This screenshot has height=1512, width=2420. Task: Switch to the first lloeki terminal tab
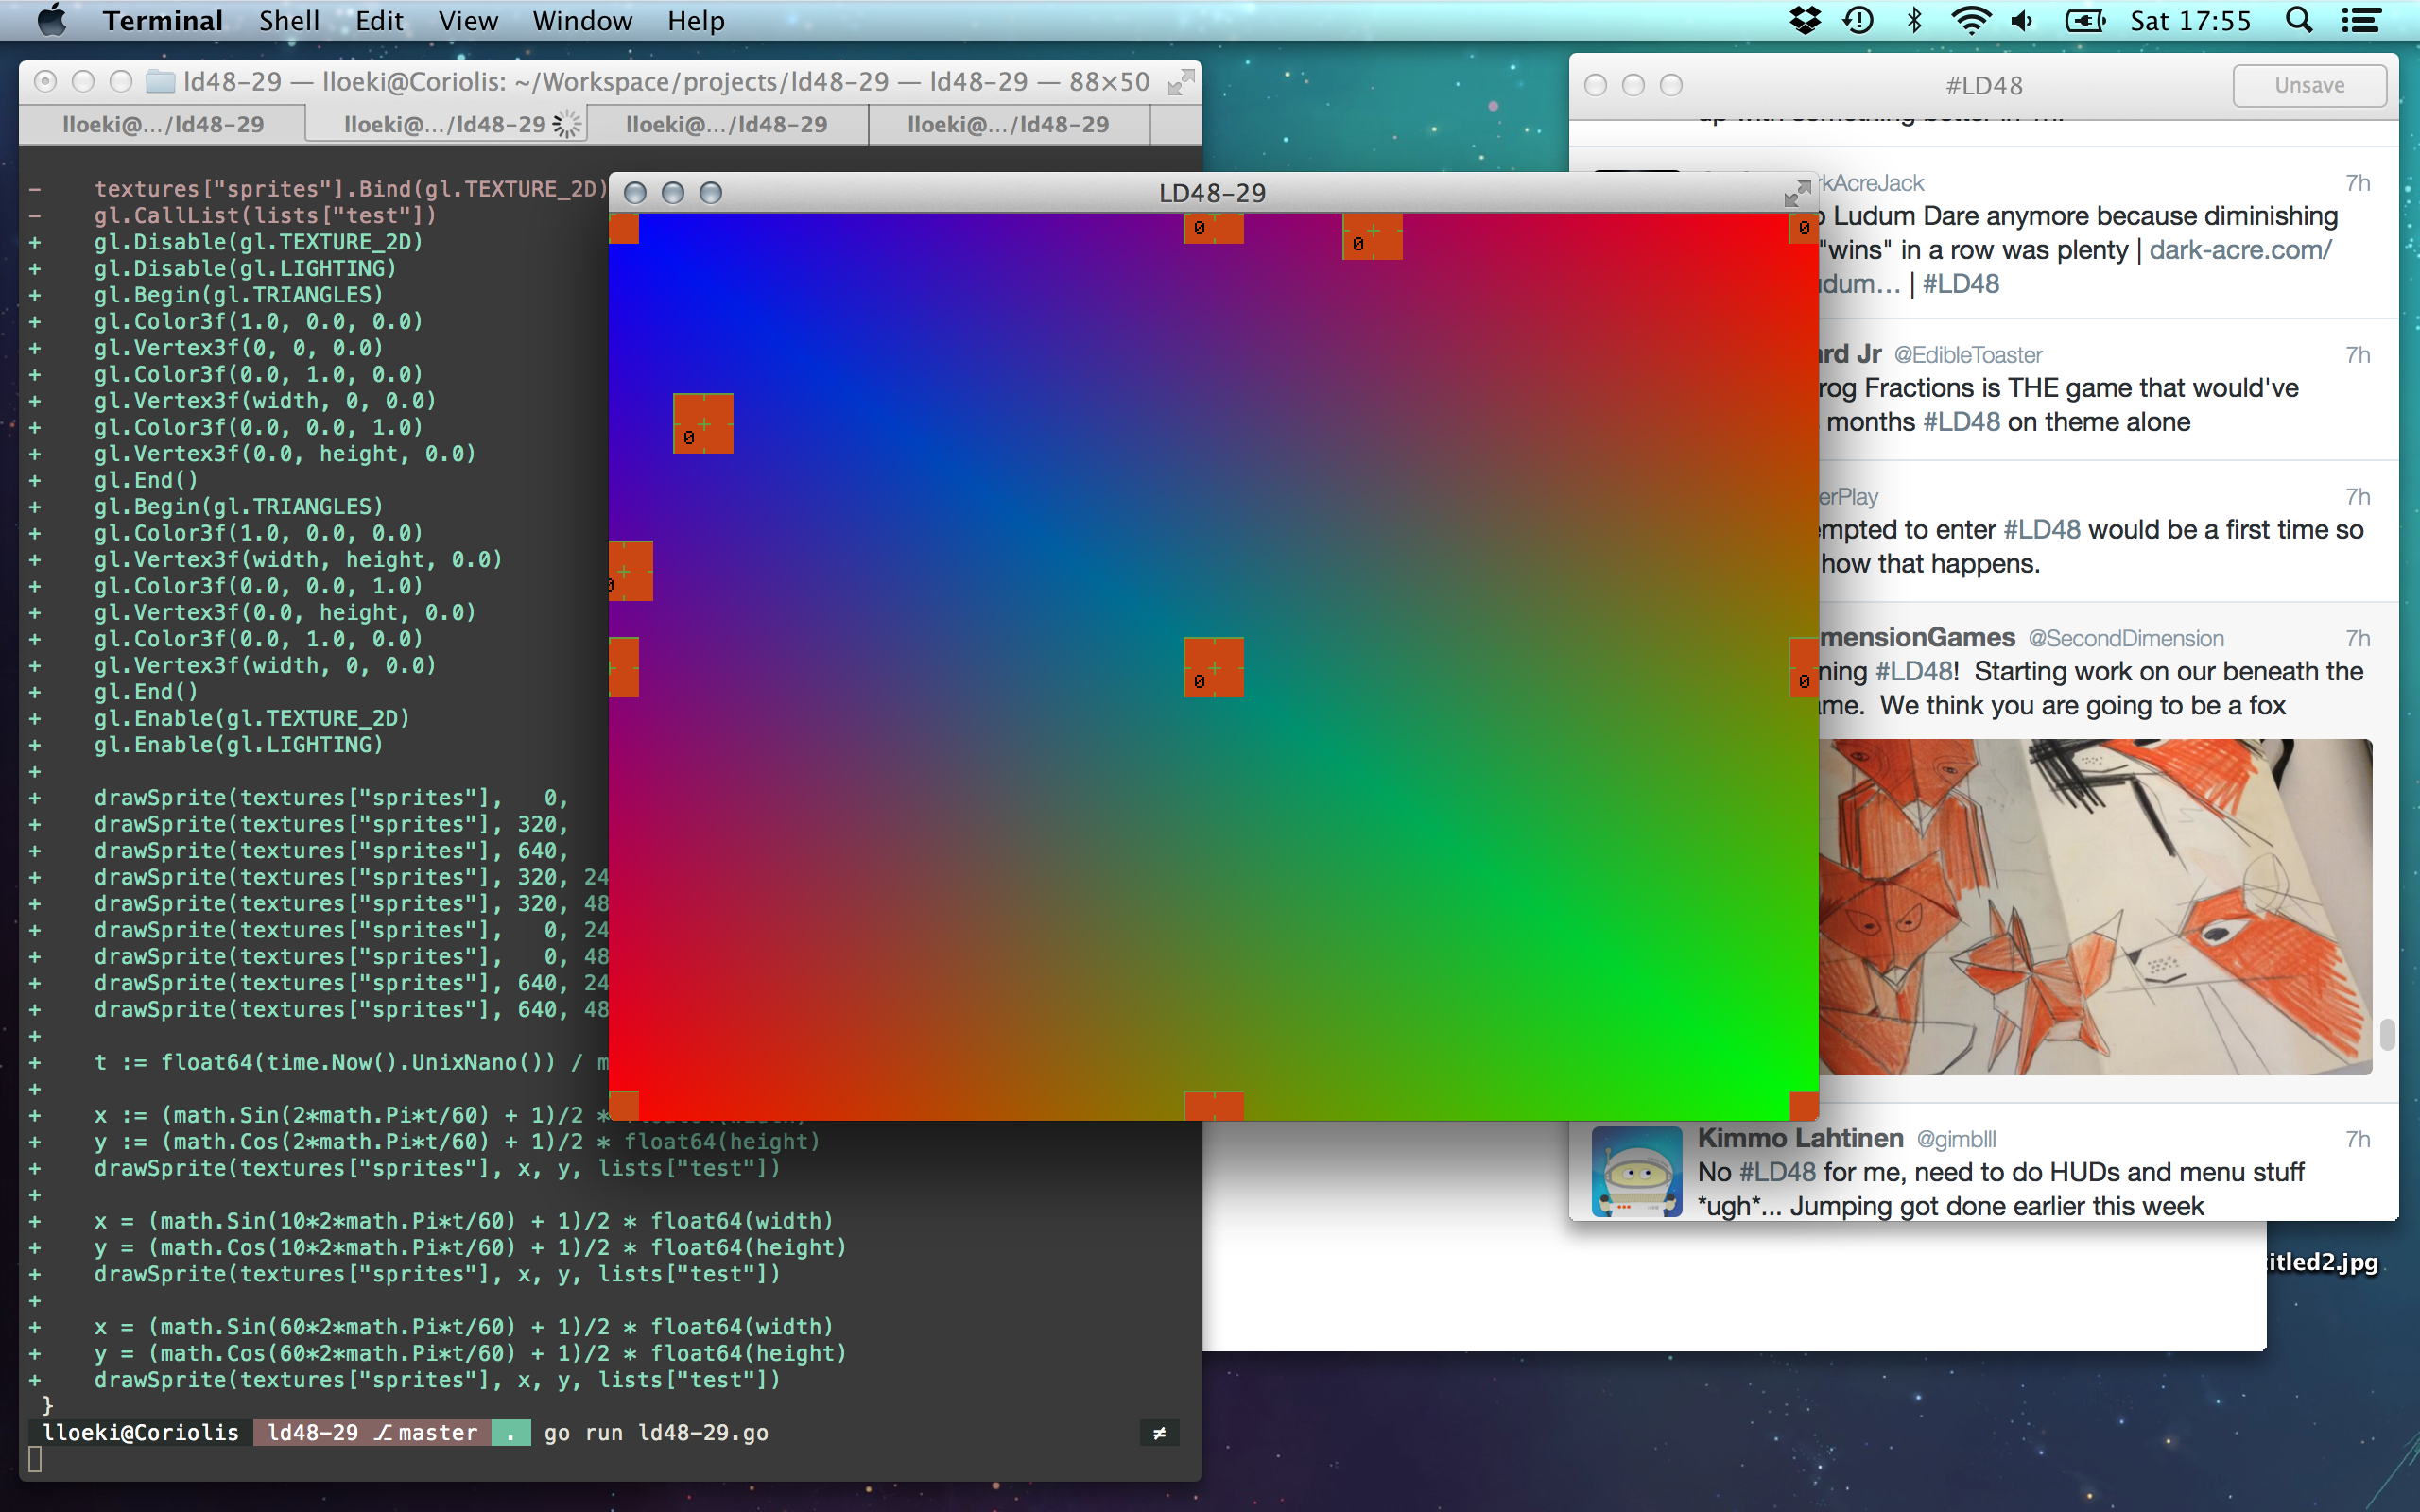coord(163,125)
